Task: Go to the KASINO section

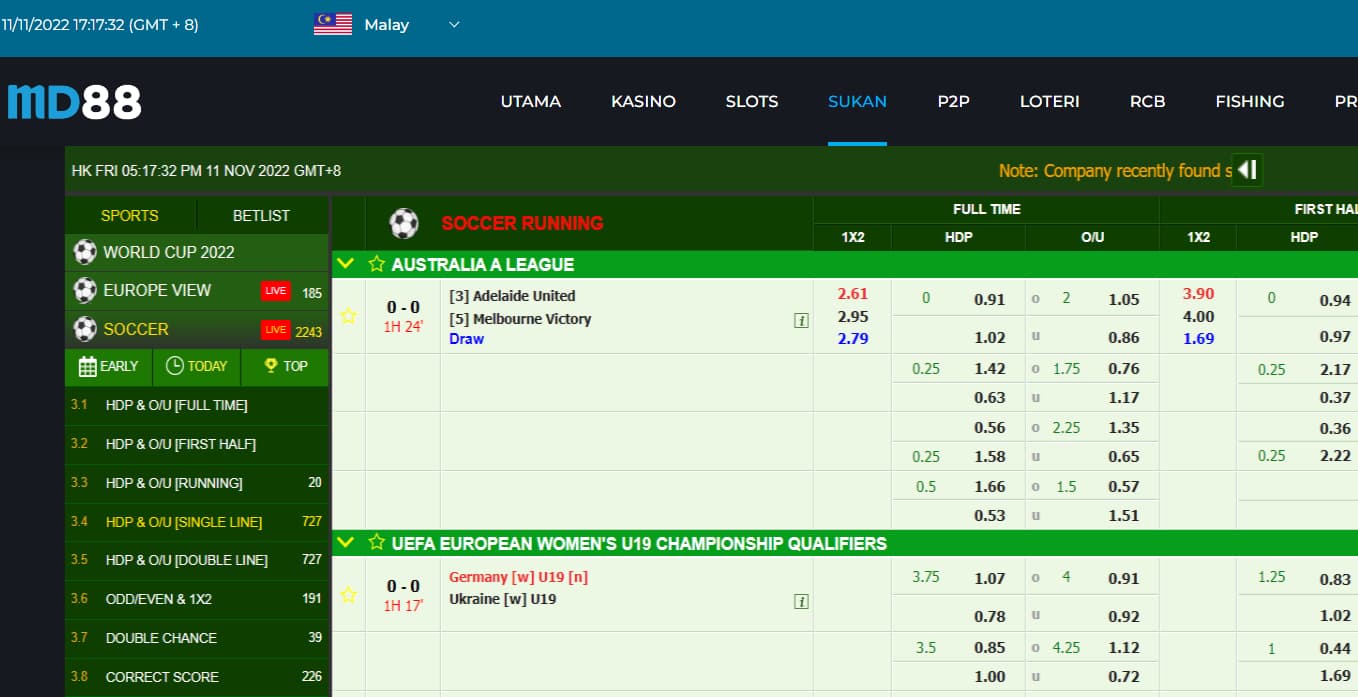Action: coord(643,101)
